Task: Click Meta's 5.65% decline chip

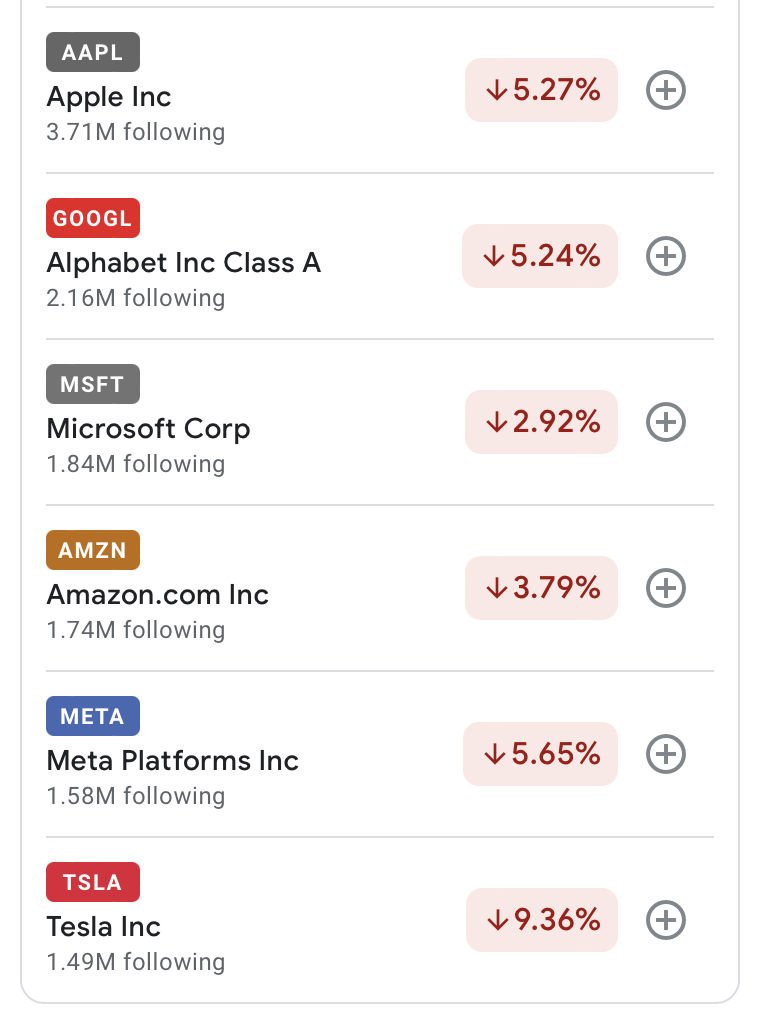Action: (x=541, y=754)
